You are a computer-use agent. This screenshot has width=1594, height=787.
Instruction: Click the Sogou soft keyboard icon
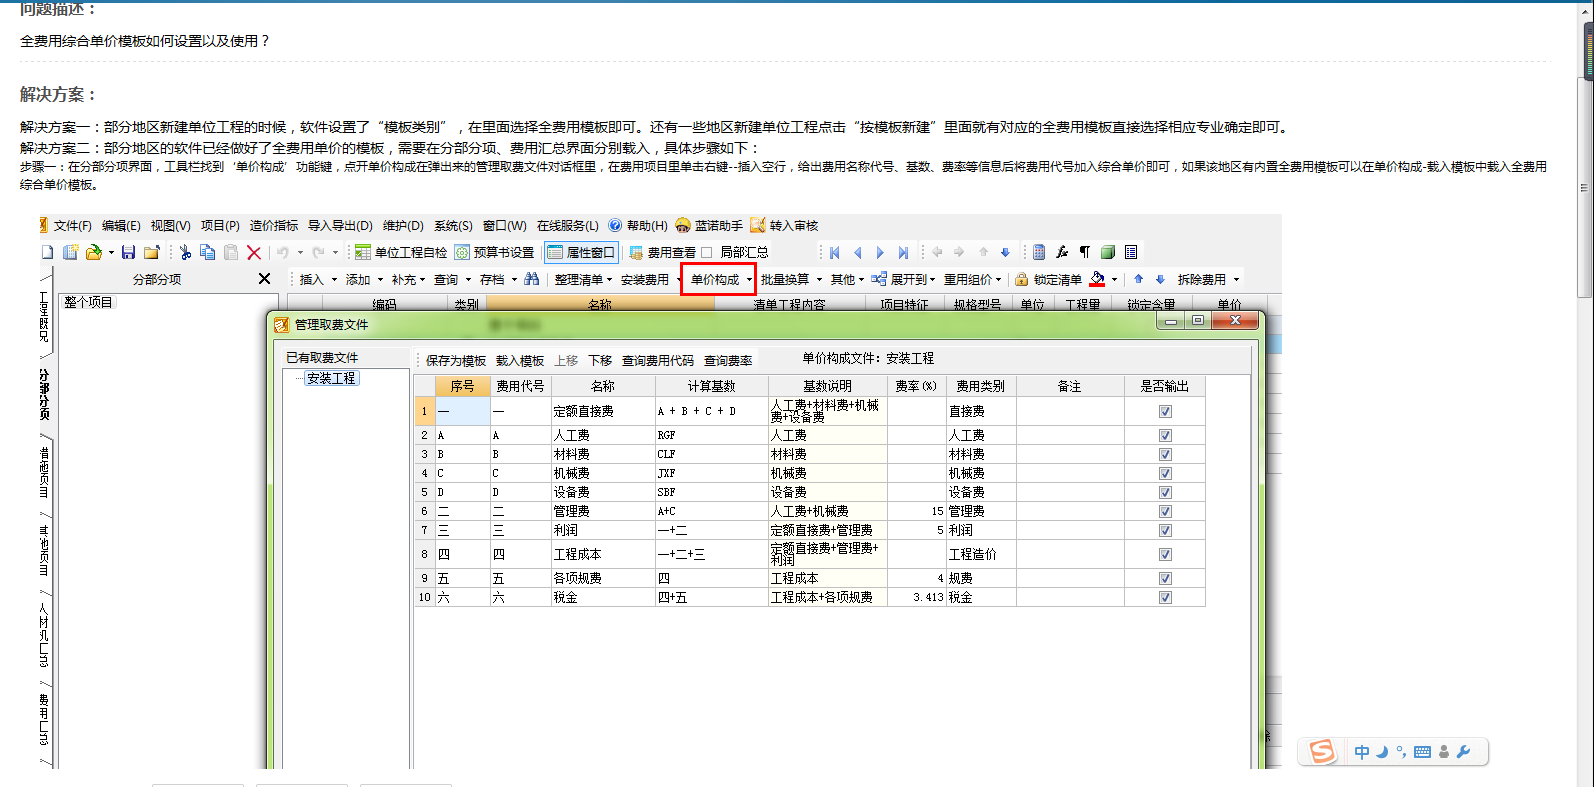1422,752
